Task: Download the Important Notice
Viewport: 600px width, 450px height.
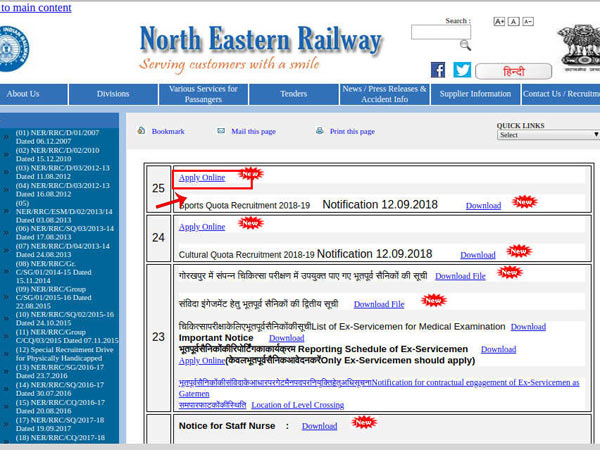Action: click(x=286, y=338)
